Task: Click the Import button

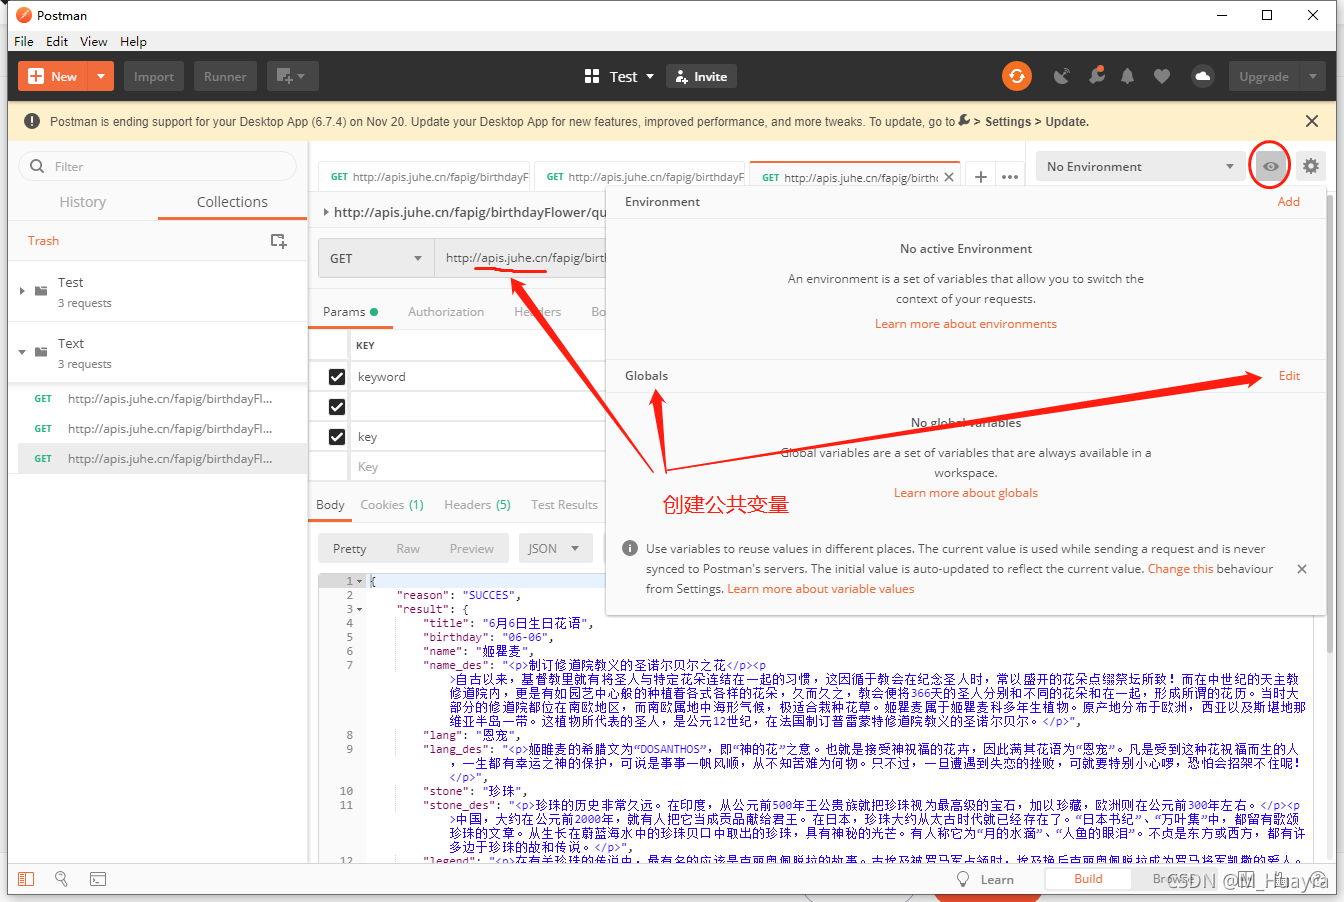Action: pyautogui.click(x=154, y=77)
